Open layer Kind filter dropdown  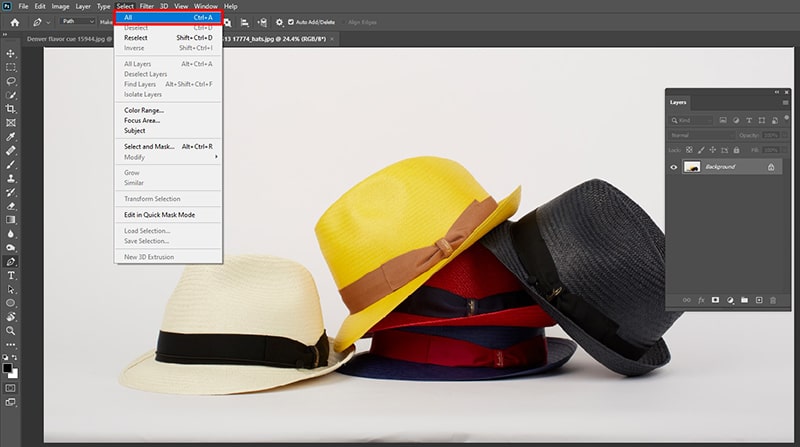point(691,120)
